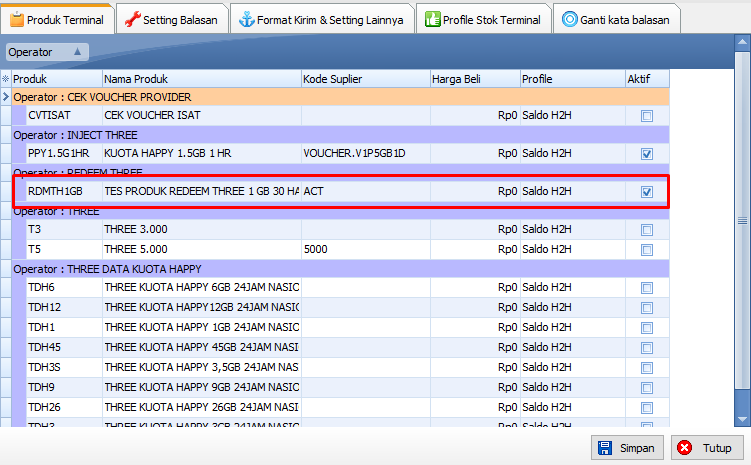Enable Aktif for TDH3S product
The image size is (751, 465).
click(647, 368)
